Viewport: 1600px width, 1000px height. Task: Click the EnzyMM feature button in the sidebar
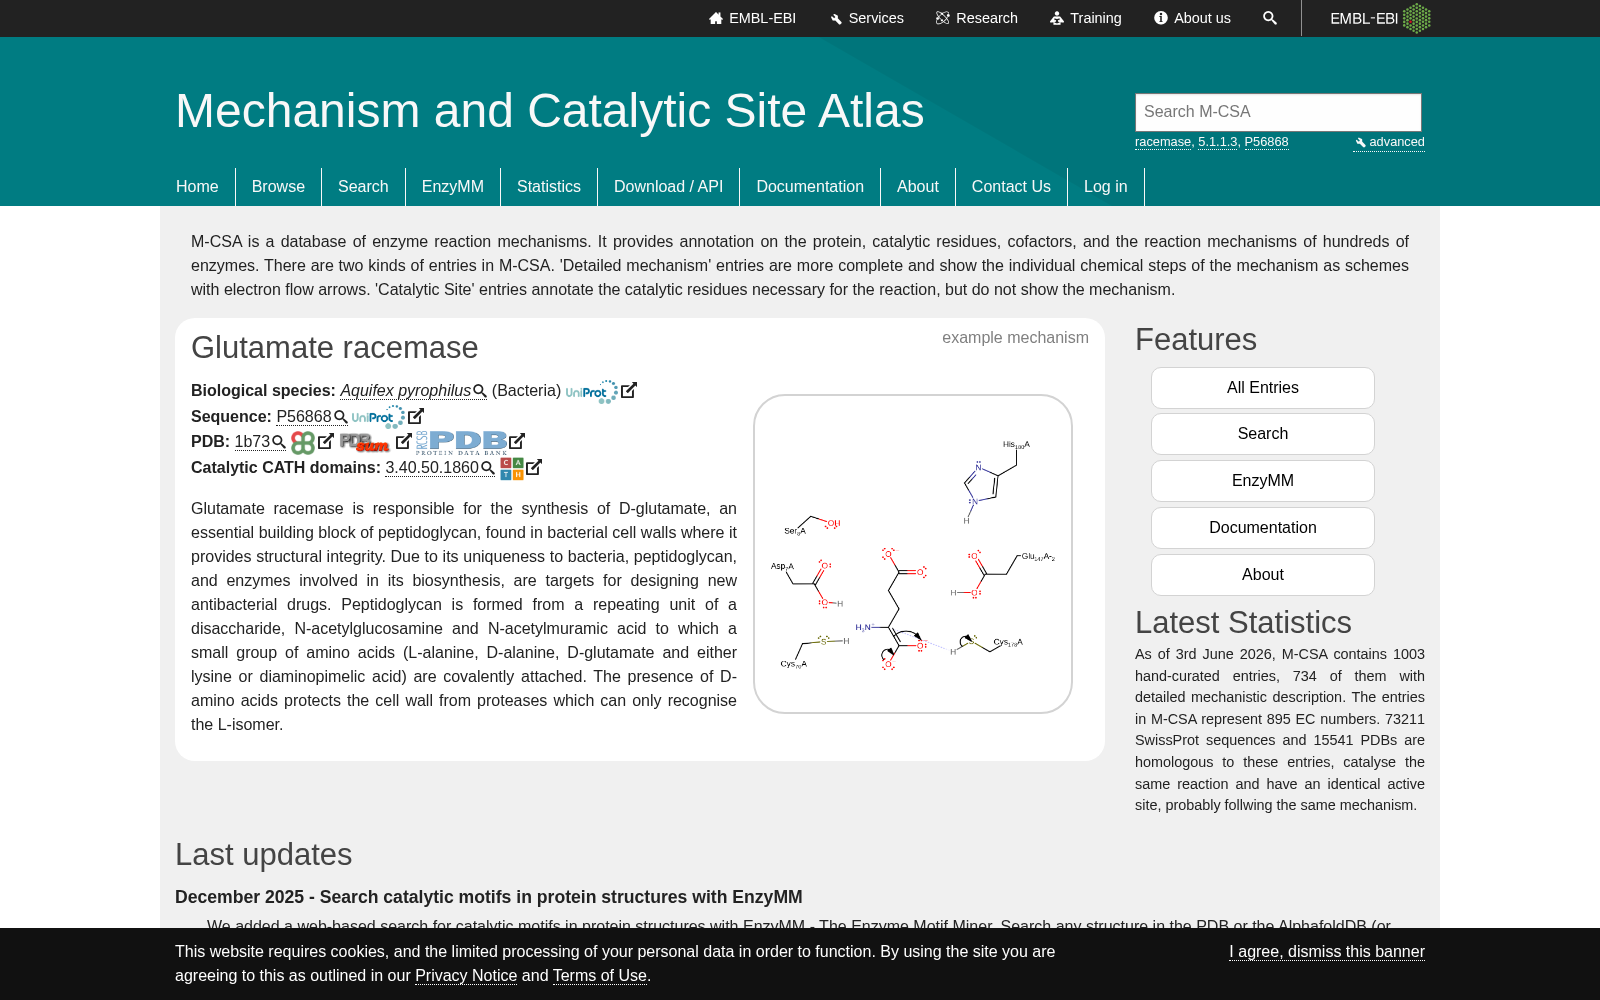1263,481
